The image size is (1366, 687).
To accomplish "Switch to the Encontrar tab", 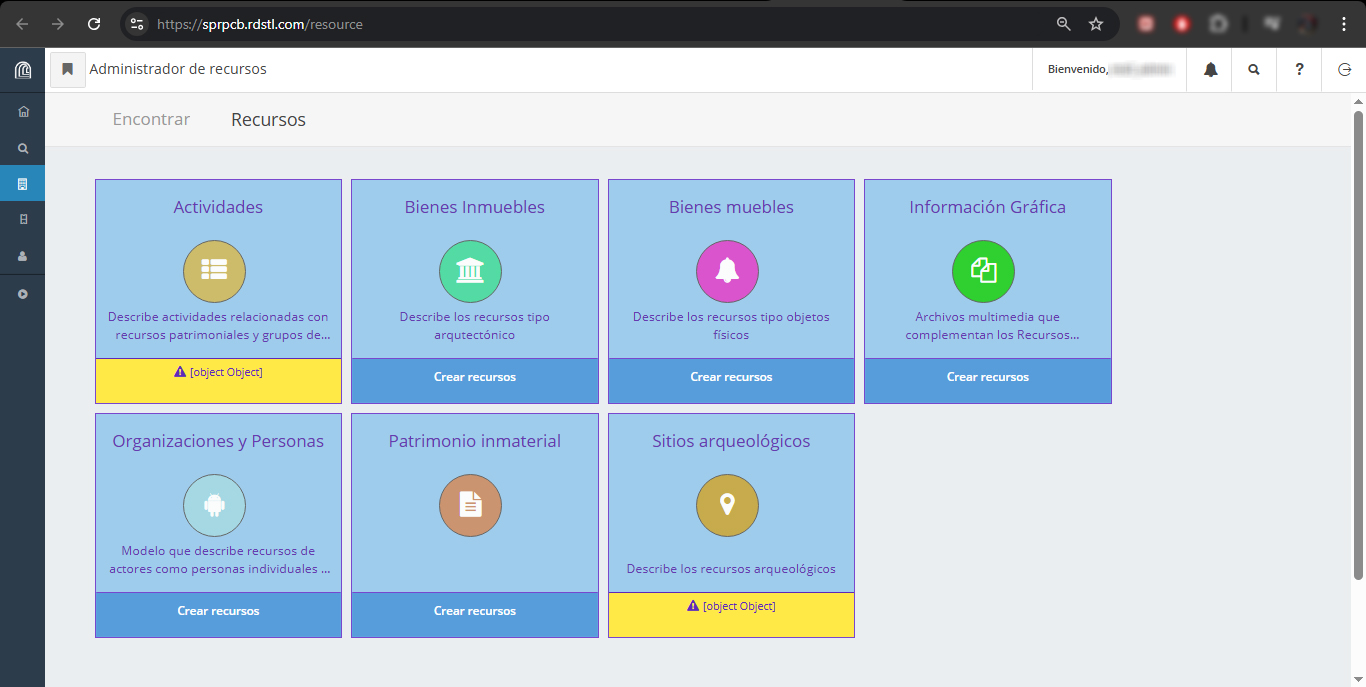I will 151,120.
